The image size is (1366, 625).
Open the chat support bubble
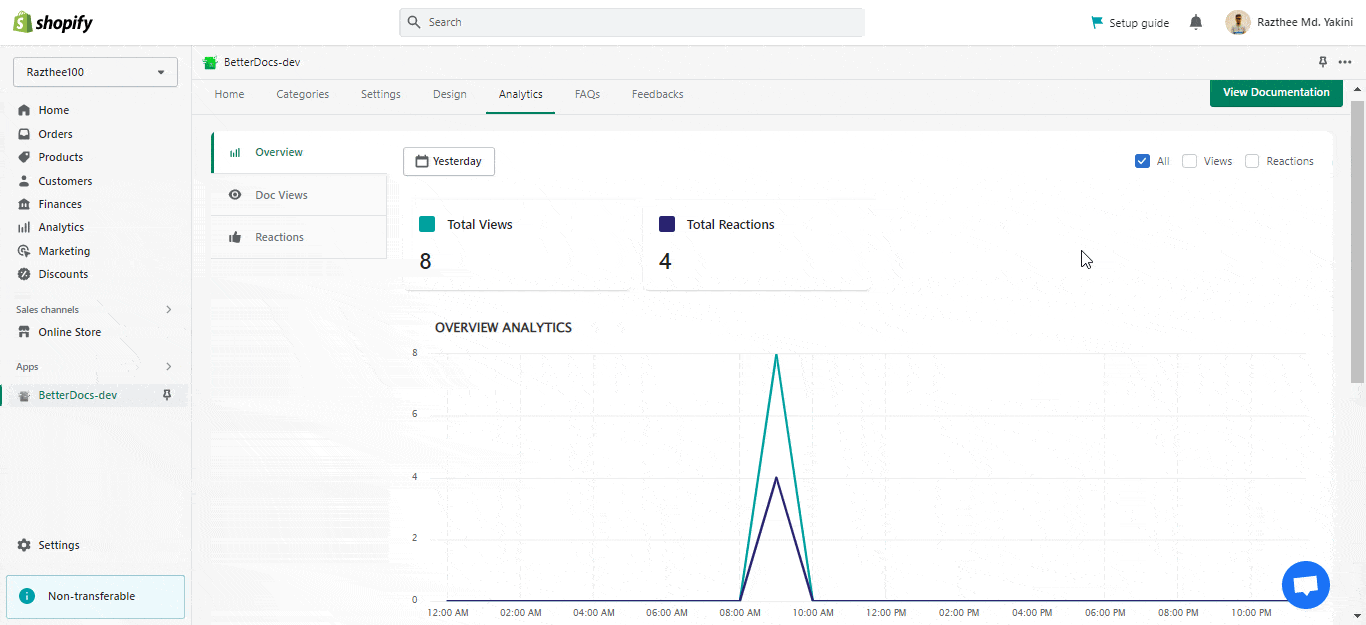point(1306,585)
